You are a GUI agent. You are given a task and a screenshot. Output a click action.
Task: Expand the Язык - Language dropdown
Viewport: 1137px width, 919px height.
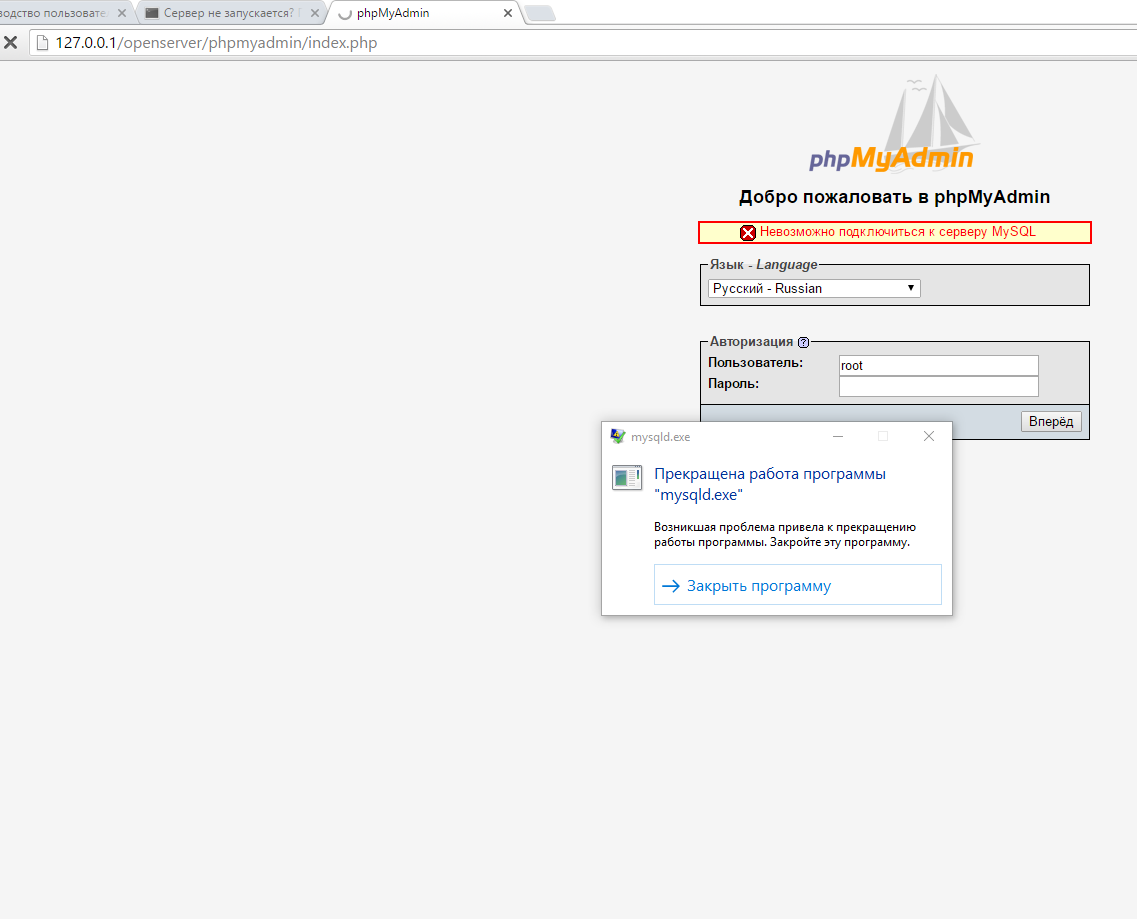(x=813, y=288)
